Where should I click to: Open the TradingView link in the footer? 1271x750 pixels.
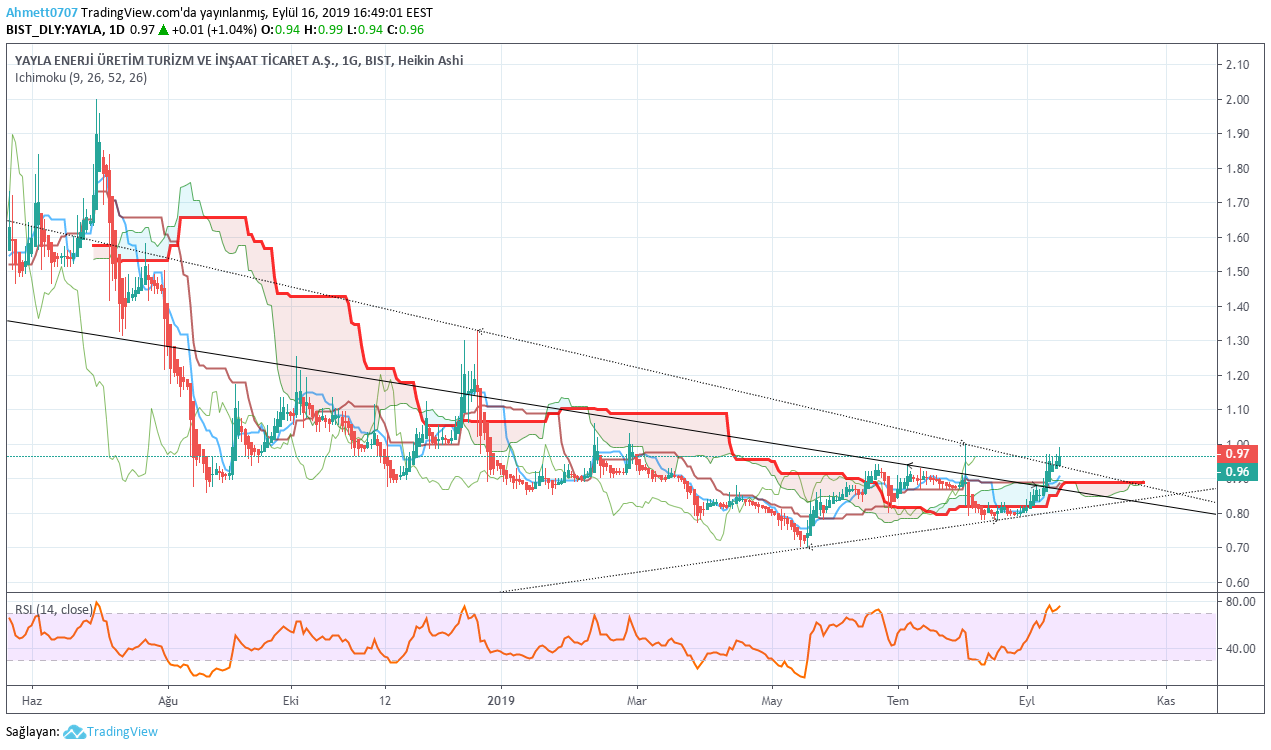[122, 732]
